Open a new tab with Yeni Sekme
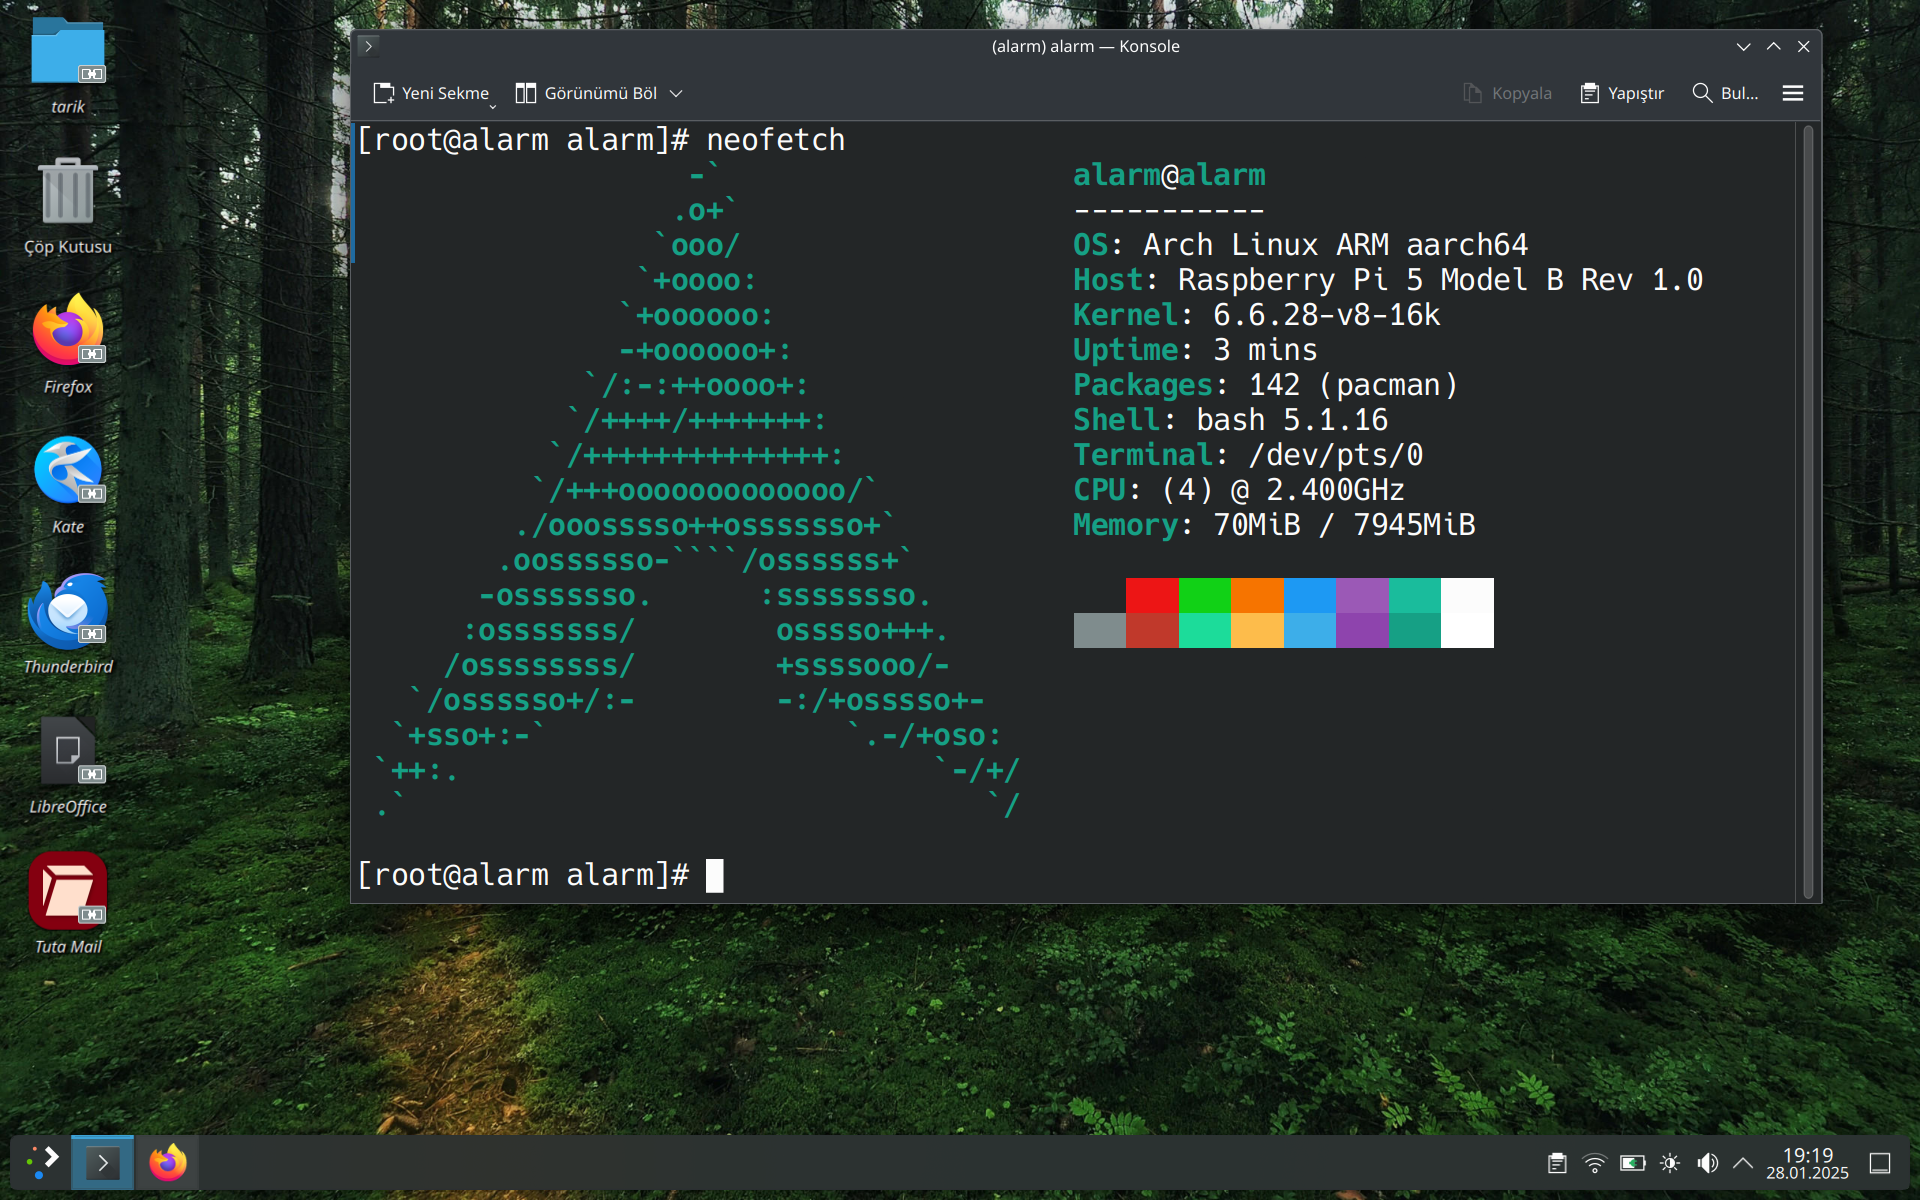The width and height of the screenshot is (1920, 1200). (x=432, y=93)
